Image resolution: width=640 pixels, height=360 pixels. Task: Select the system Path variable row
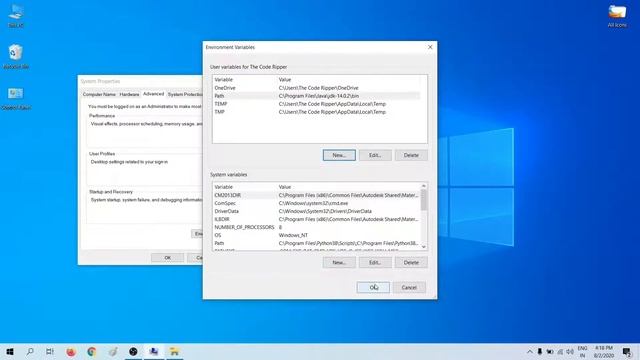pyautogui.click(x=316, y=243)
